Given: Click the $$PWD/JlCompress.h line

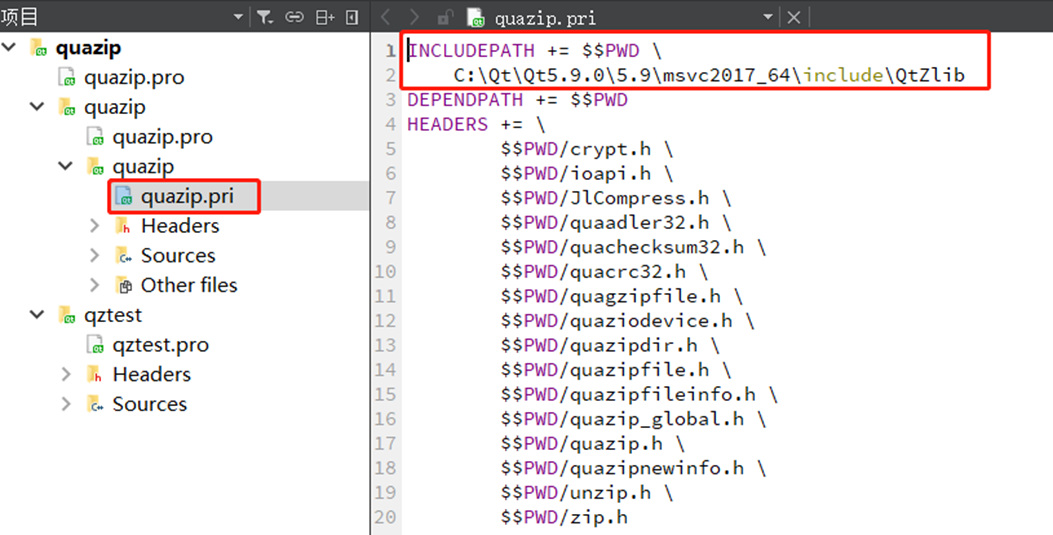Looking at the screenshot, I should pyautogui.click(x=616, y=198).
